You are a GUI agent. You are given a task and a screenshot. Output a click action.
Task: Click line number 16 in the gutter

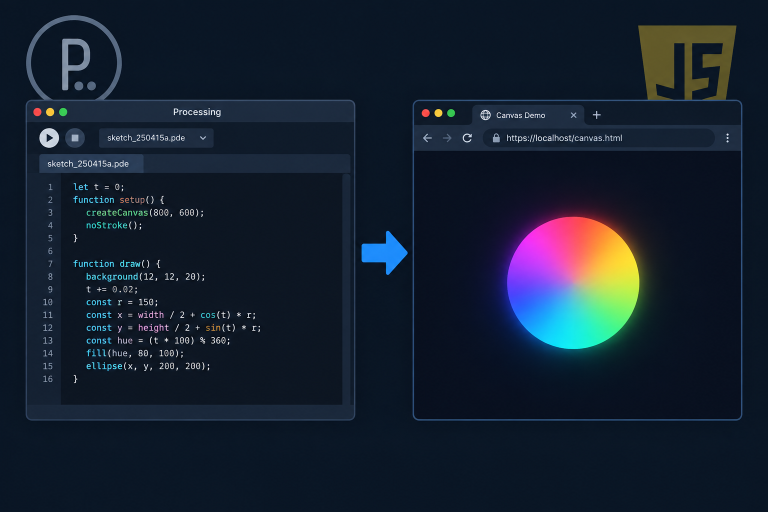pos(48,379)
